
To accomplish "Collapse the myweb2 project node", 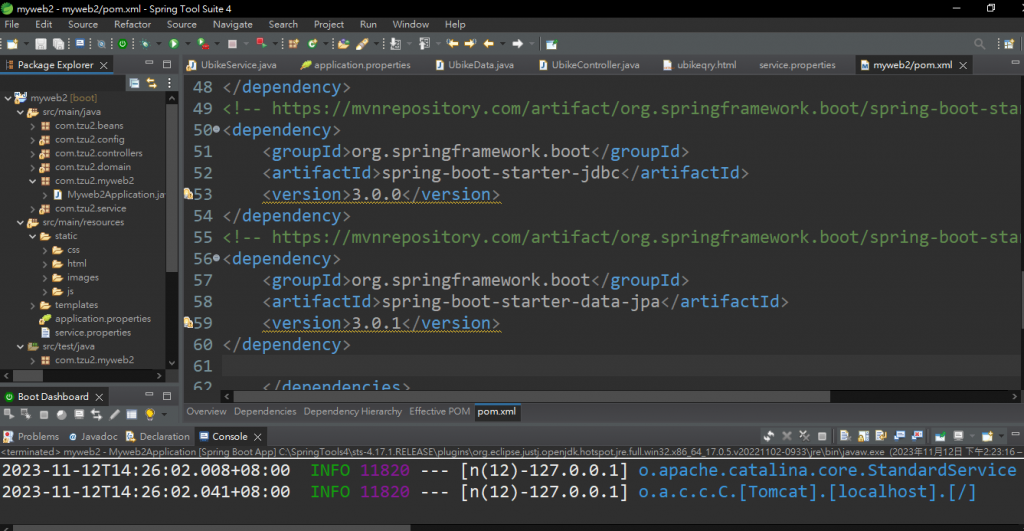I will coord(8,98).
